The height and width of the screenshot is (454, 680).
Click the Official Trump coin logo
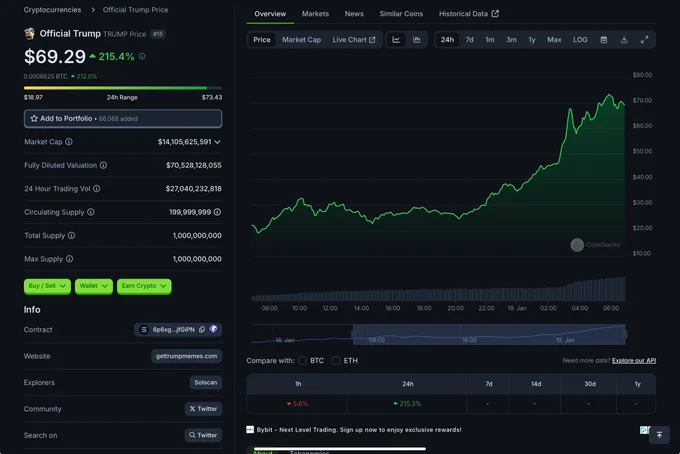tap(29, 33)
